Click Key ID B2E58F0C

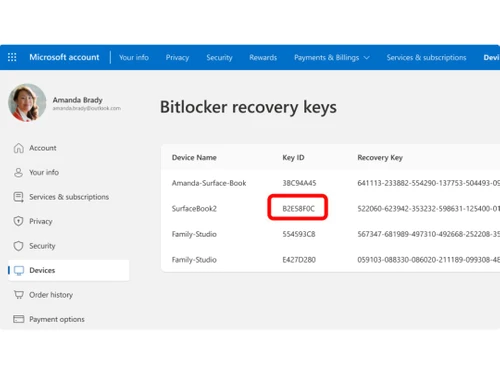pos(299,209)
